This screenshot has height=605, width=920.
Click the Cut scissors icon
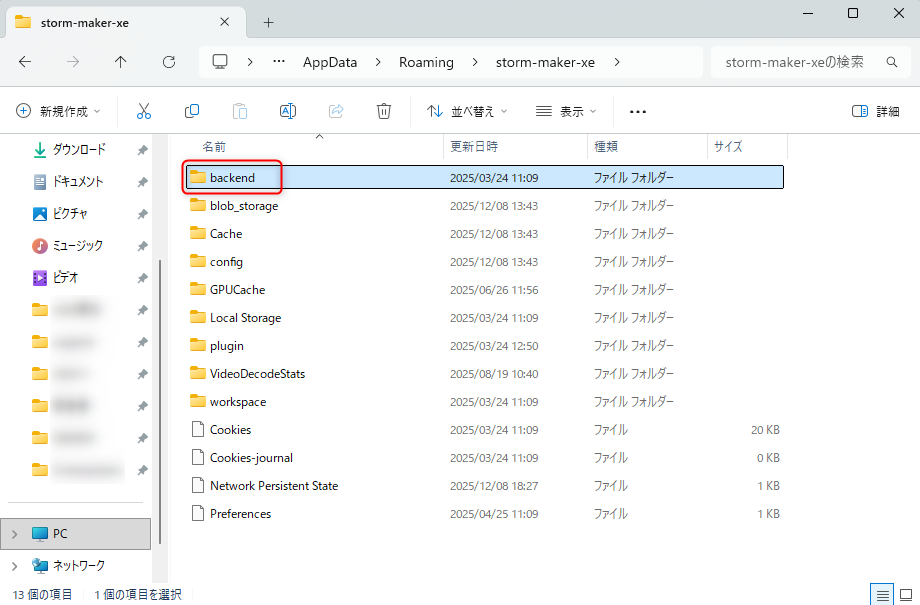click(144, 111)
